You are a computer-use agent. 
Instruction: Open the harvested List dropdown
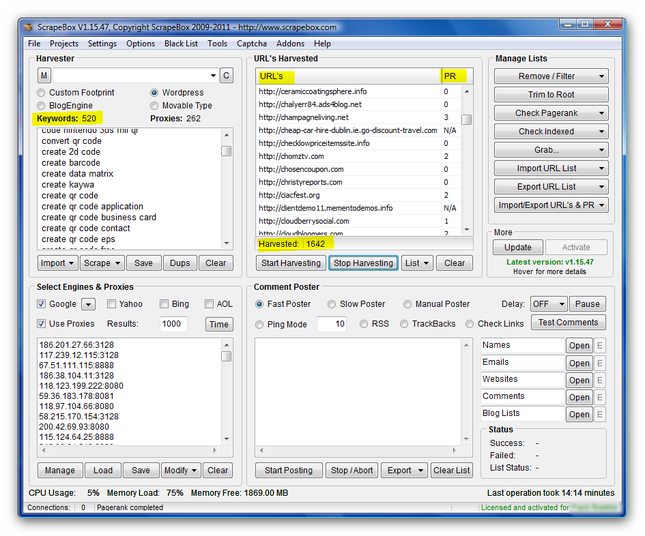point(417,263)
